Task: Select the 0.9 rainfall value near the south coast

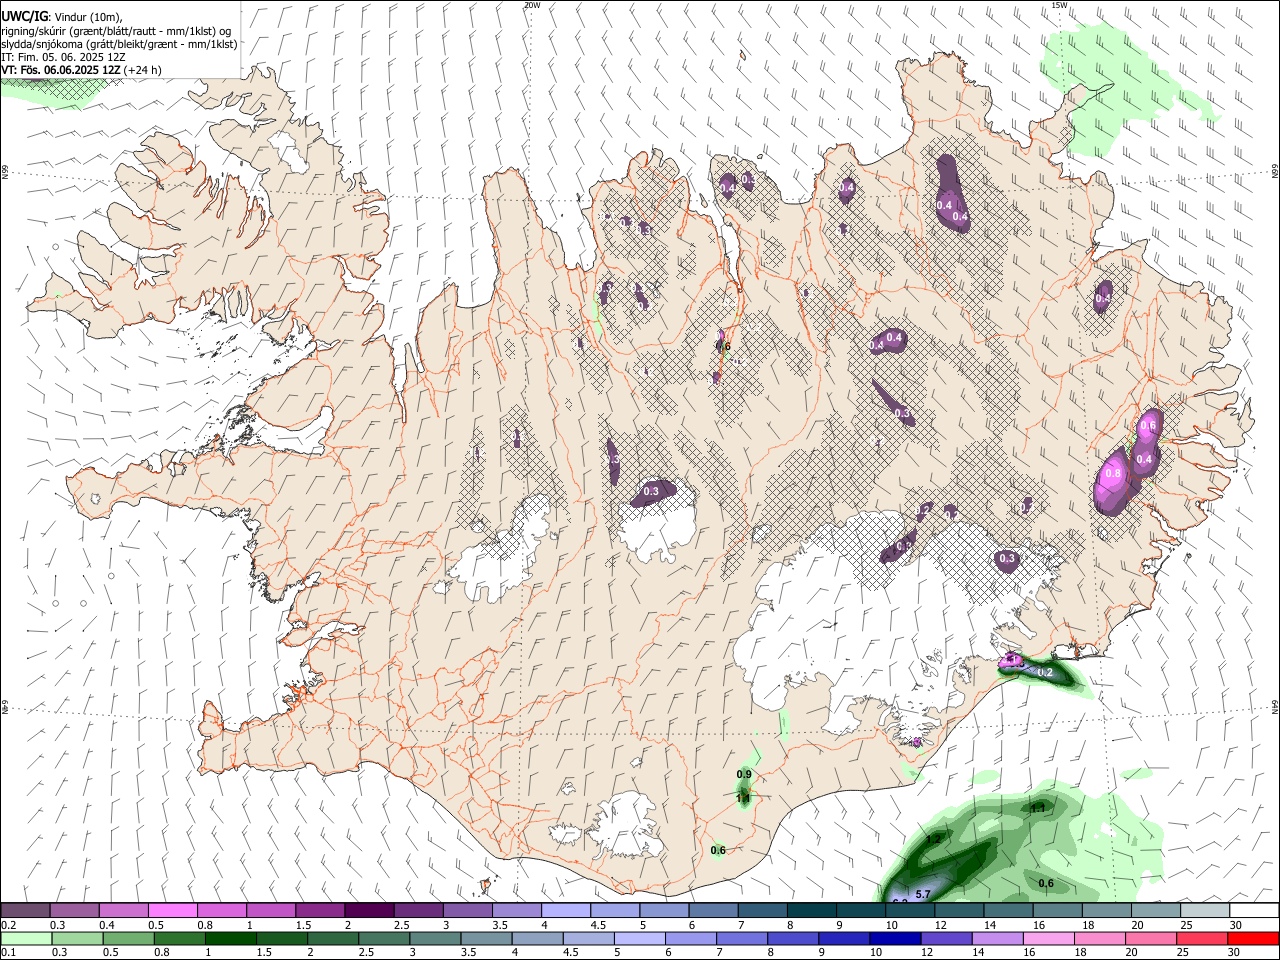Action: pyautogui.click(x=744, y=775)
